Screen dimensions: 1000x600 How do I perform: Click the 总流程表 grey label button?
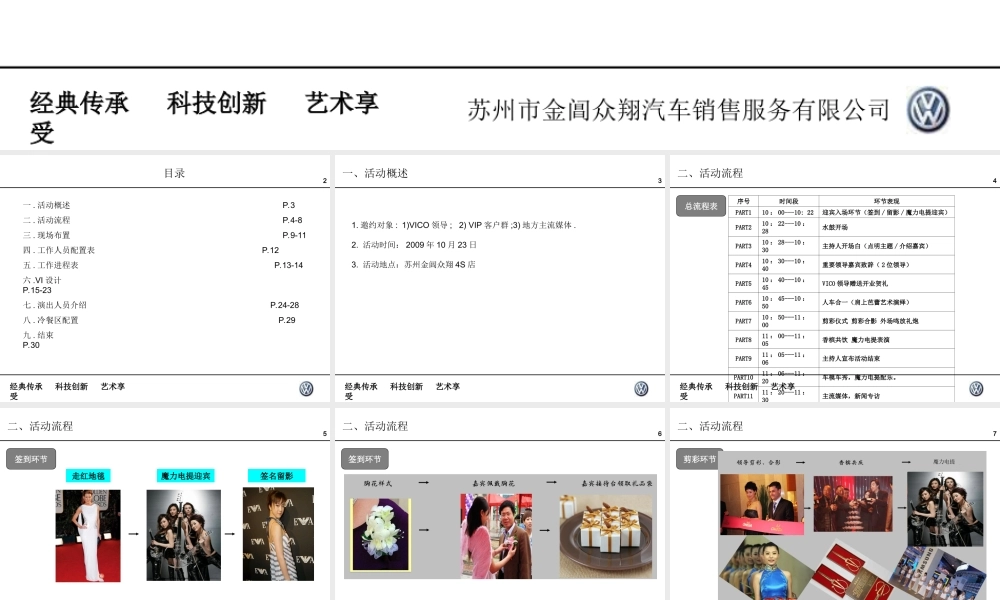pyautogui.click(x=701, y=206)
